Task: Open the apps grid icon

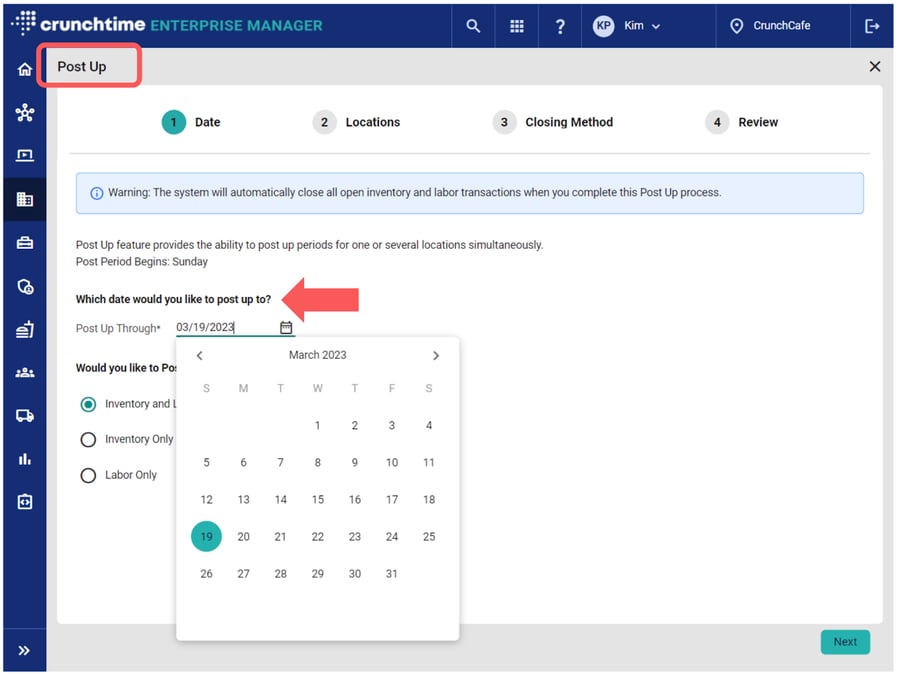Action: [516, 26]
